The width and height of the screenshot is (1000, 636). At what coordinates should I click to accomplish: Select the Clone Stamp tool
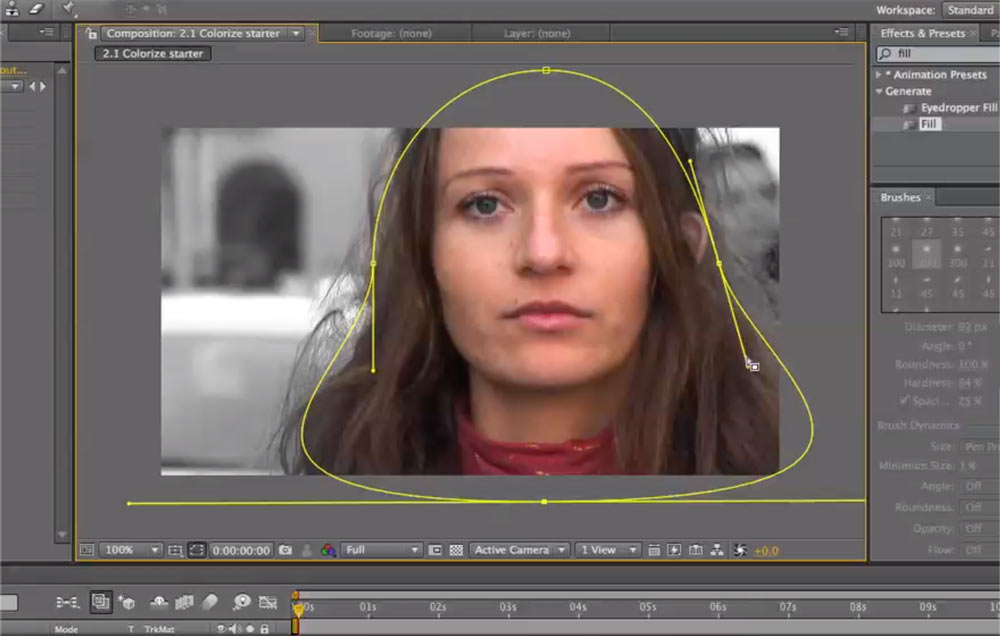coord(11,8)
